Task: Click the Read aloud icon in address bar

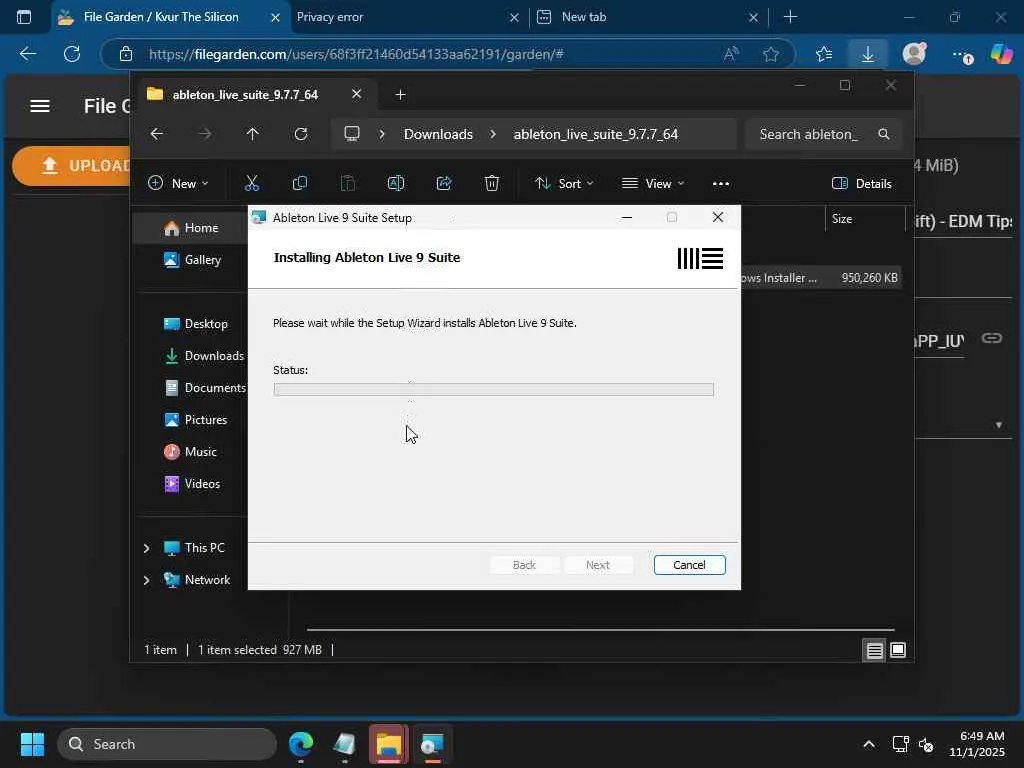Action: (731, 54)
